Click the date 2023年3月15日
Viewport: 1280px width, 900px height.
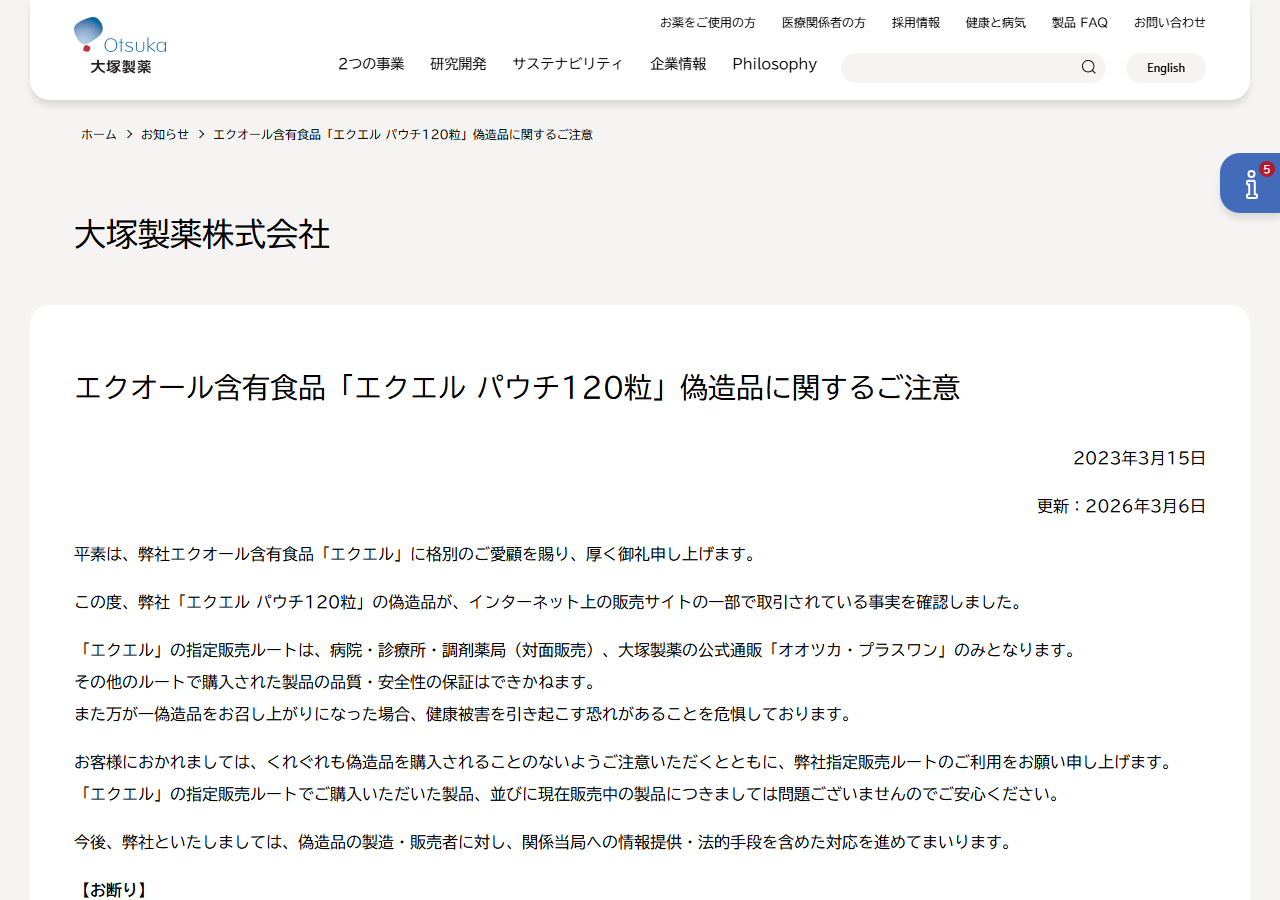coord(1140,458)
